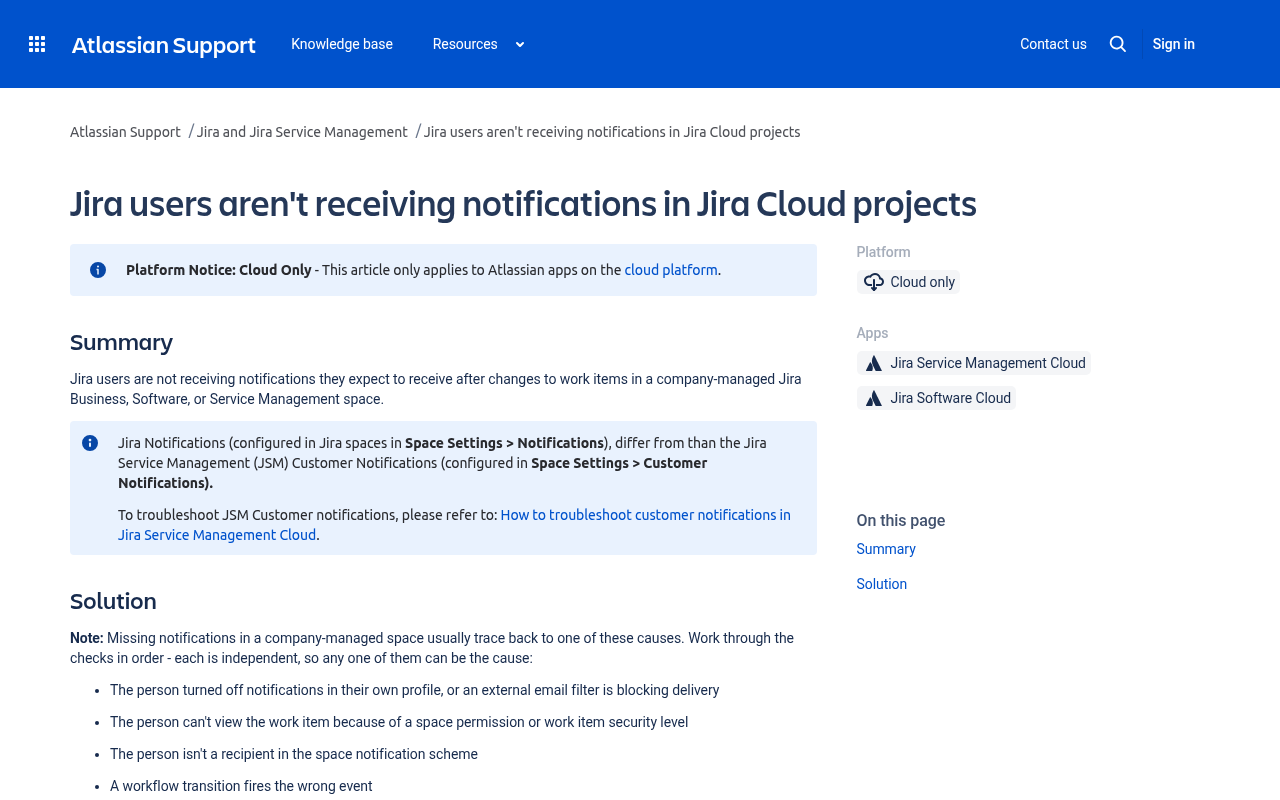
Task: Click the Summary section heading
Action: [121, 342]
